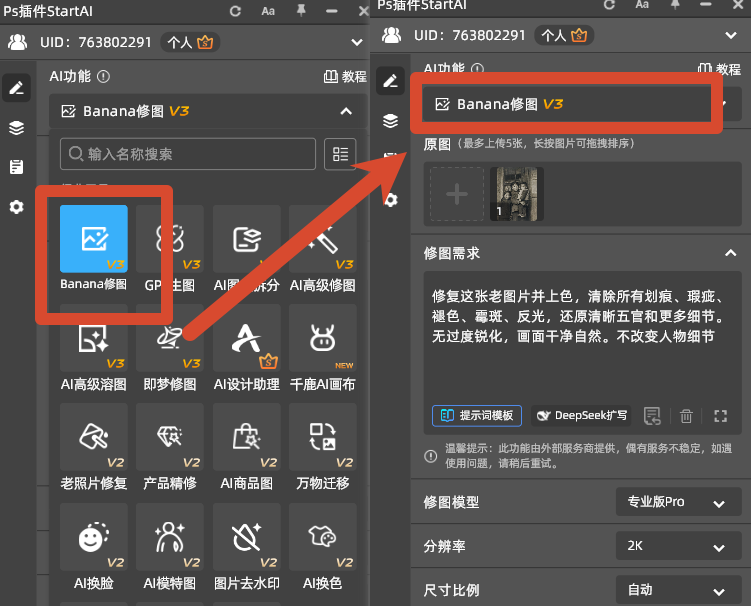This screenshot has height=606, width=751.
Task: Open the 产品精修 tool
Action: tap(170, 437)
